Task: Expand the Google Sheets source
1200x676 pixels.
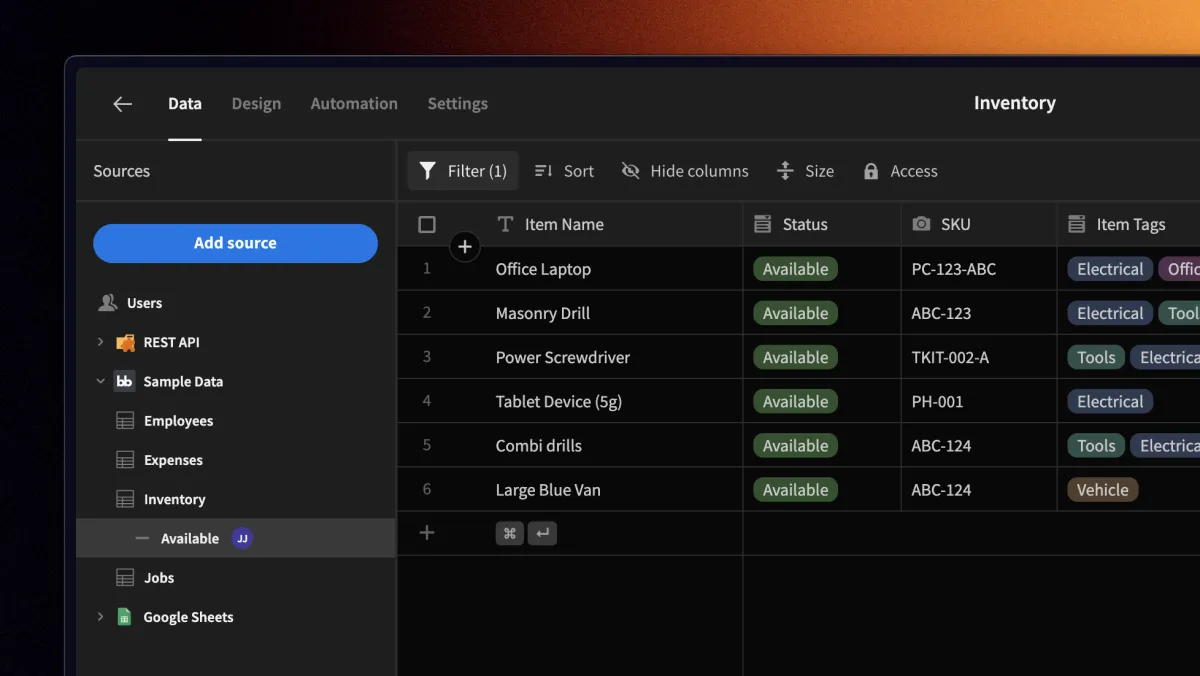Action: (x=100, y=617)
